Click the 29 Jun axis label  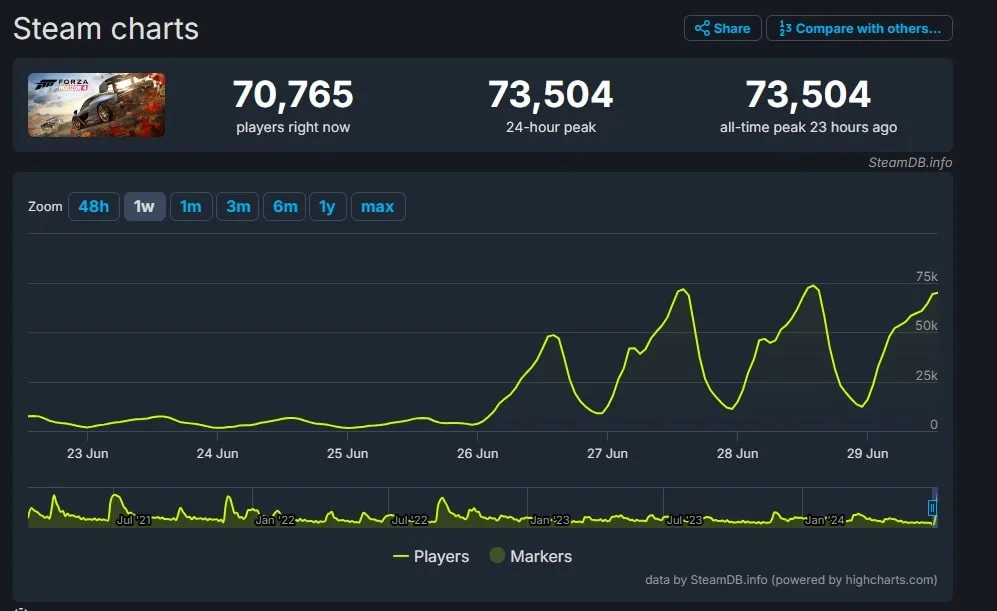click(x=867, y=453)
